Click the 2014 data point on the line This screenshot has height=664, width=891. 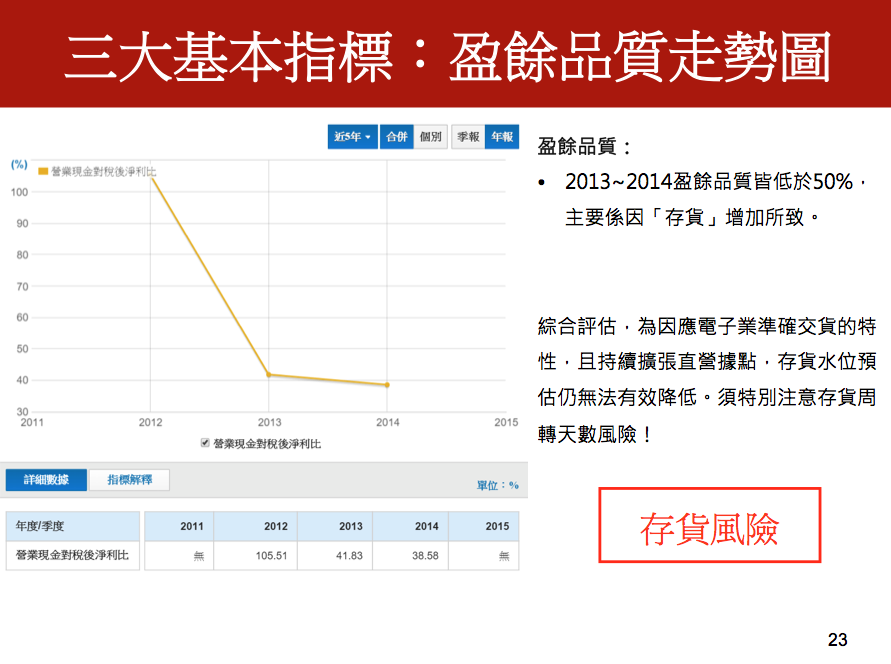point(387,385)
